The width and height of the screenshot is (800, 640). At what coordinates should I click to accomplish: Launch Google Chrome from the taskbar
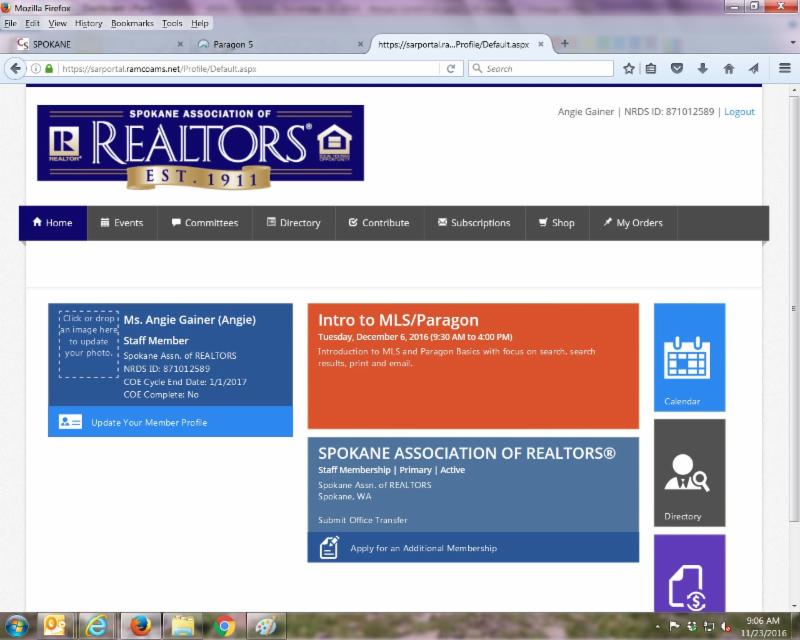pos(224,626)
